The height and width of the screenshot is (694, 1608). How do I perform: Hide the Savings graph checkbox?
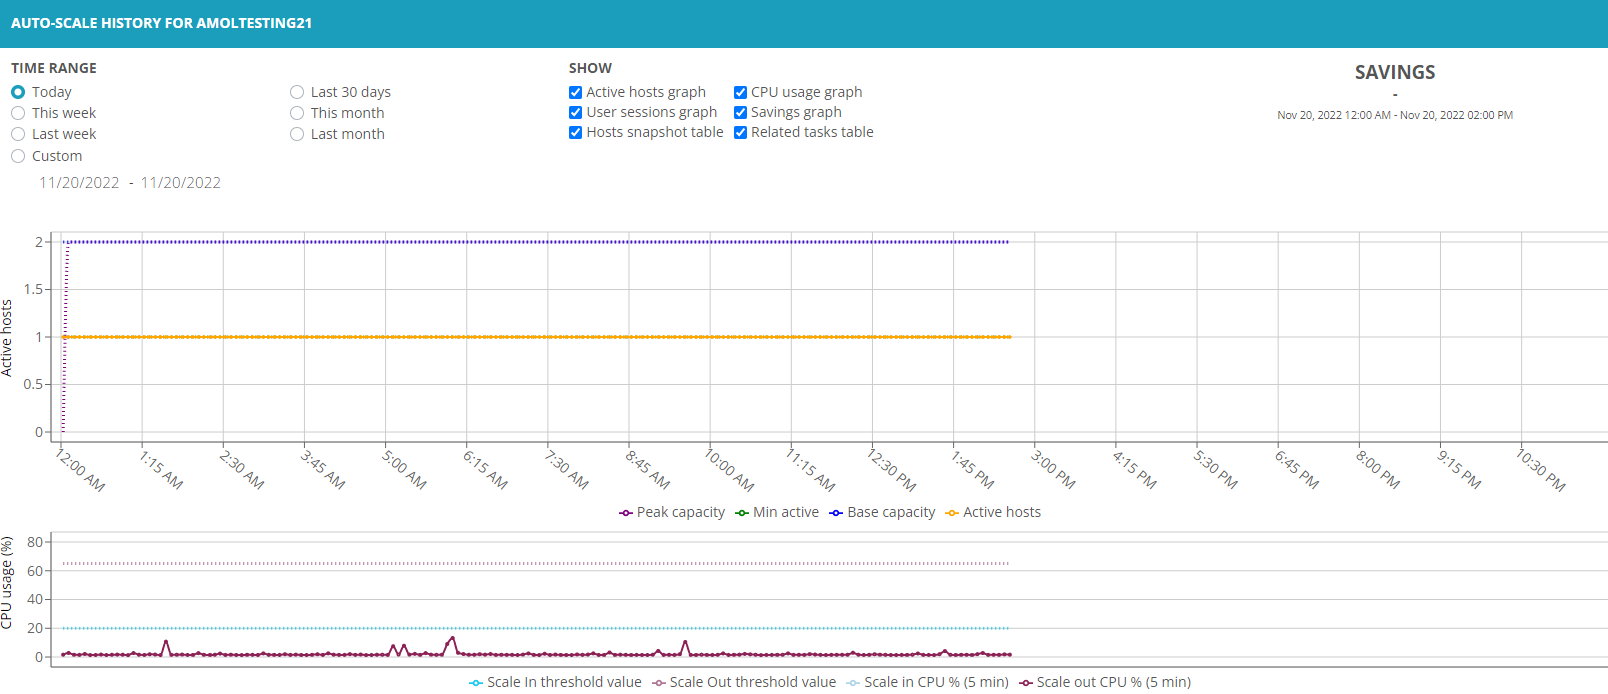(741, 113)
